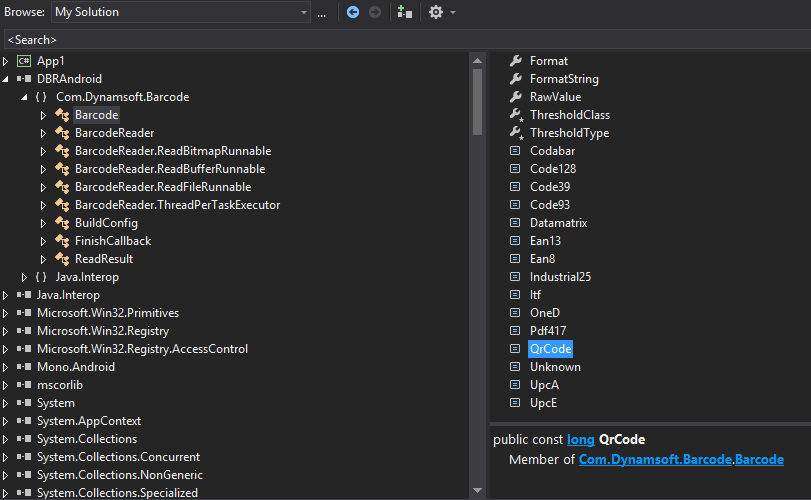Expand the Mono.Android assembly node
Viewport: 811px width, 500px height.
tap(6, 367)
